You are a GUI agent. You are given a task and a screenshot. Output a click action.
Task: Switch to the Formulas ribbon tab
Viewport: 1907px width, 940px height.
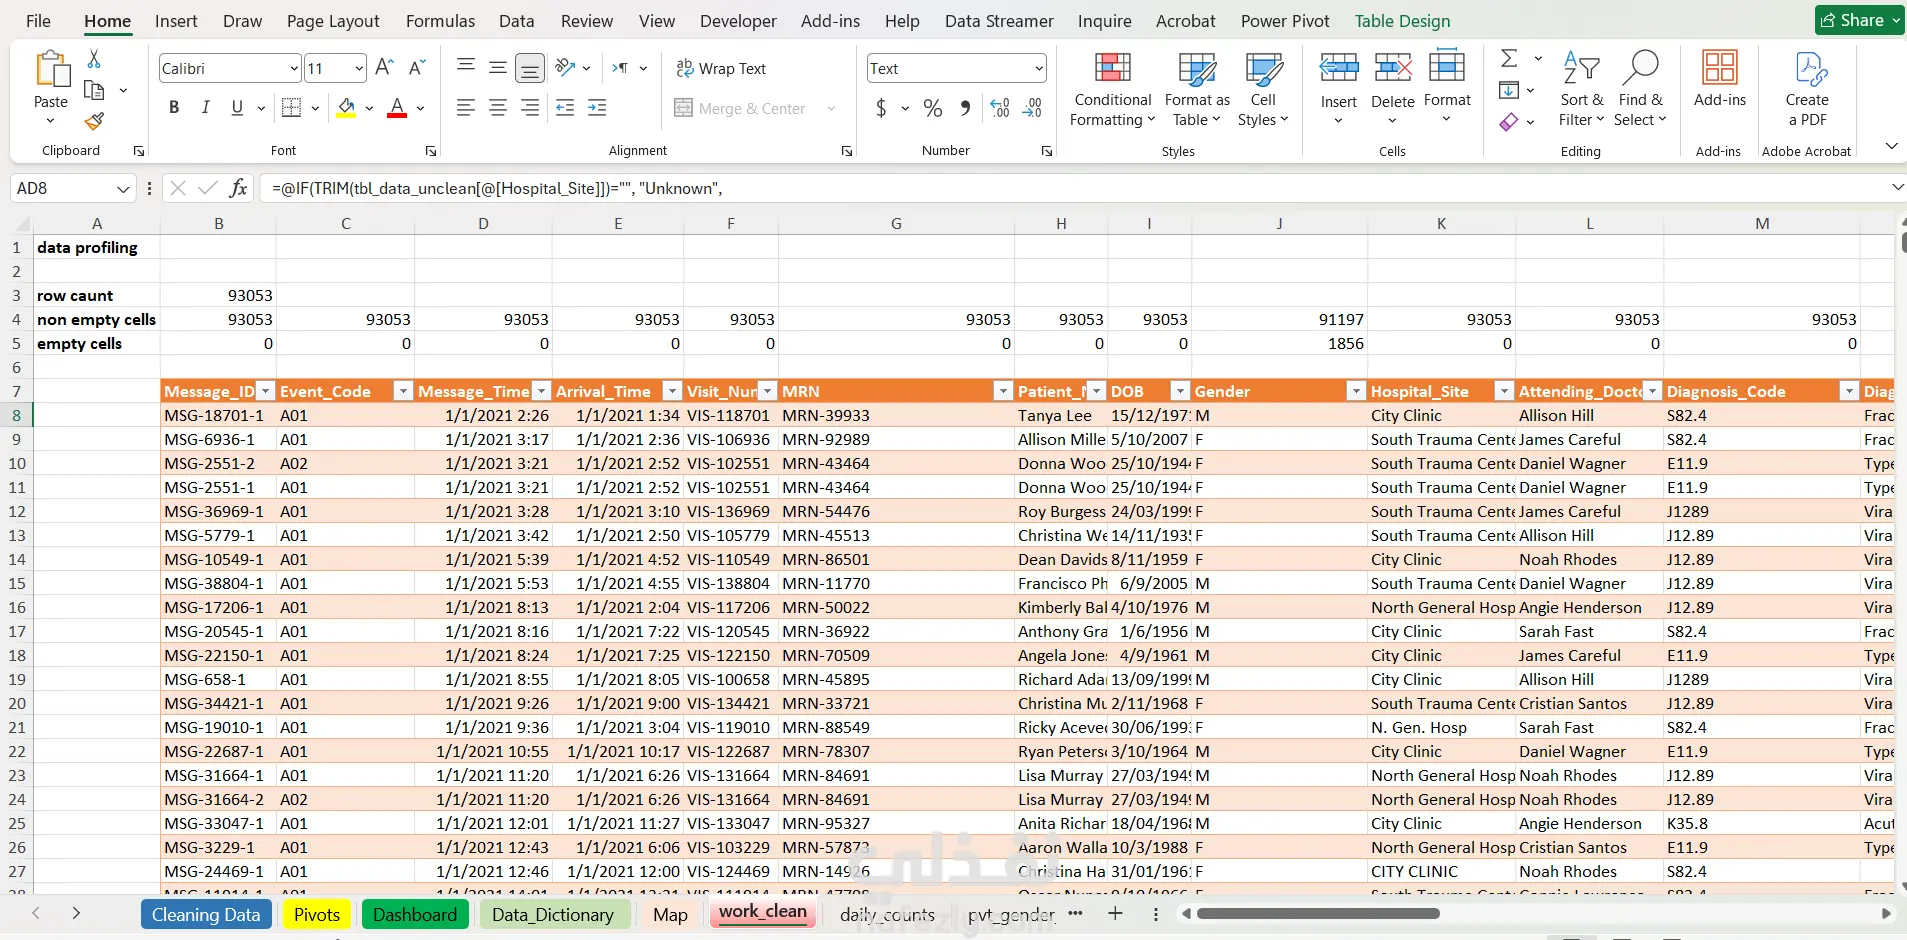(440, 21)
